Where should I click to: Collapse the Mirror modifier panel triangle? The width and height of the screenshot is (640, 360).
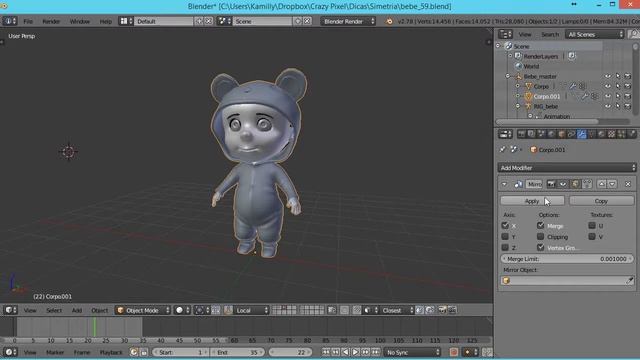pos(505,184)
